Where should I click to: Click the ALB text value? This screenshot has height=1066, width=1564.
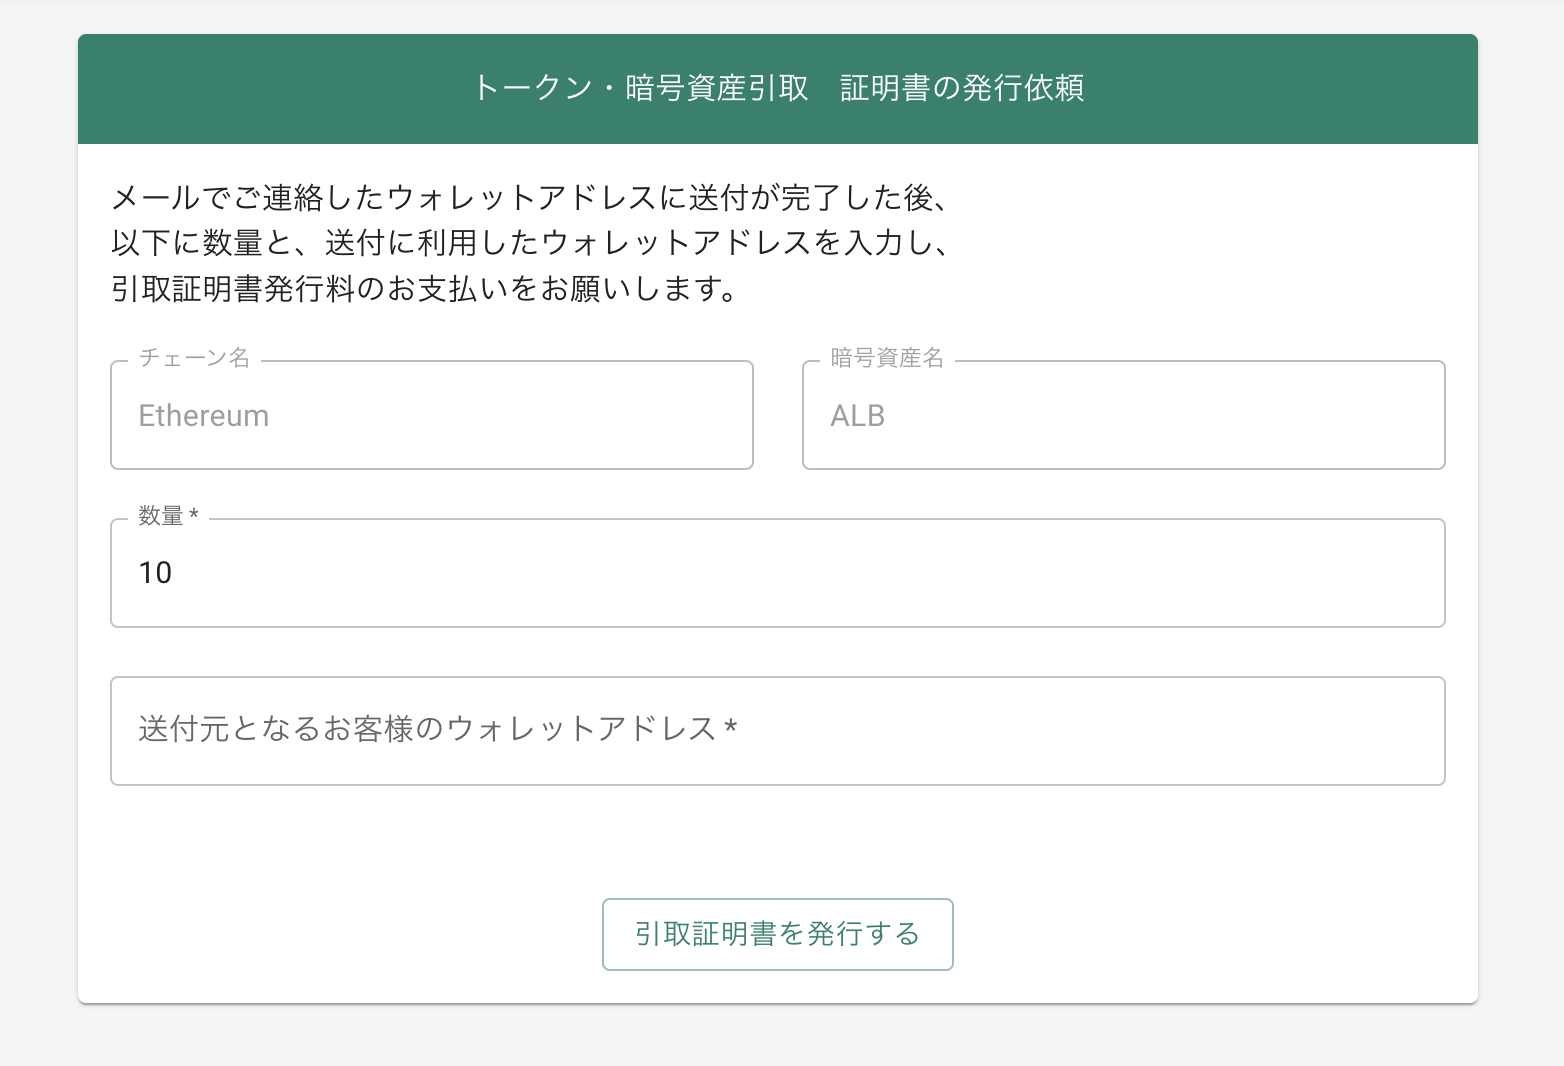pos(857,416)
